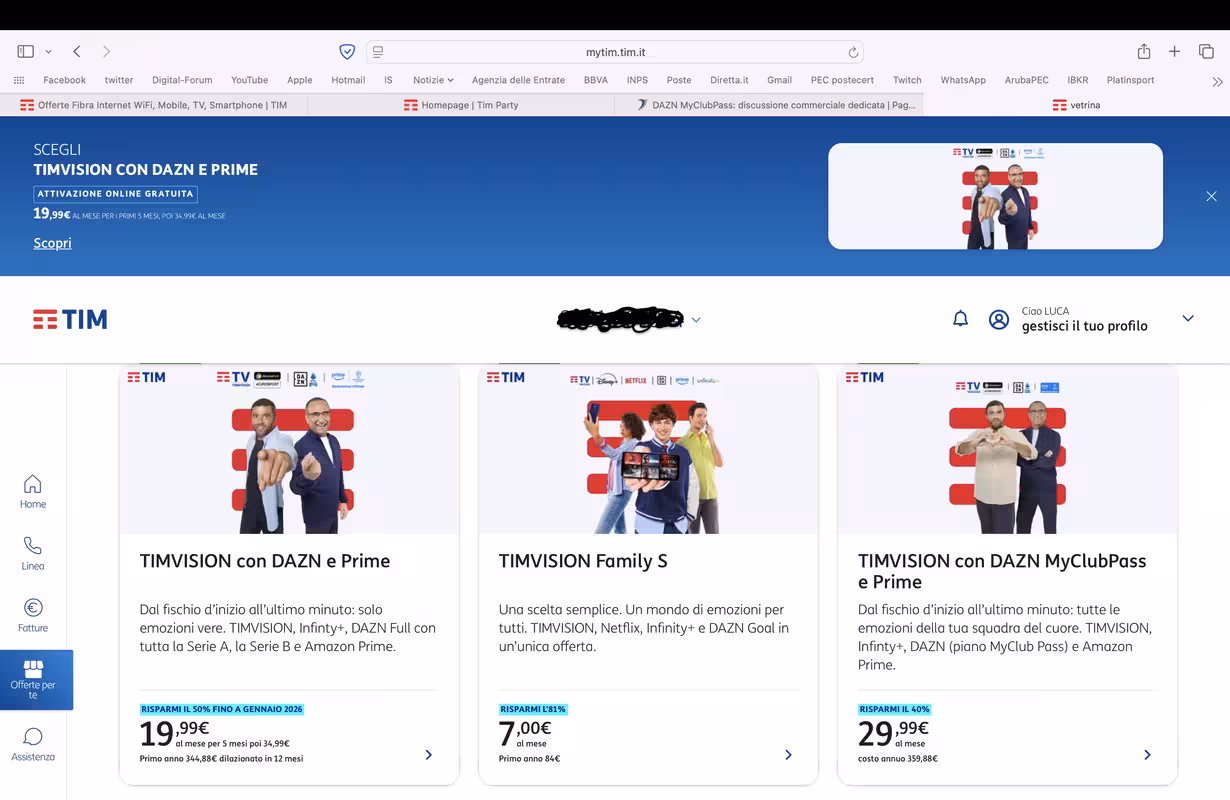Open Linea in the sidebar
Viewport: 1230px width, 800px height.
point(33,553)
